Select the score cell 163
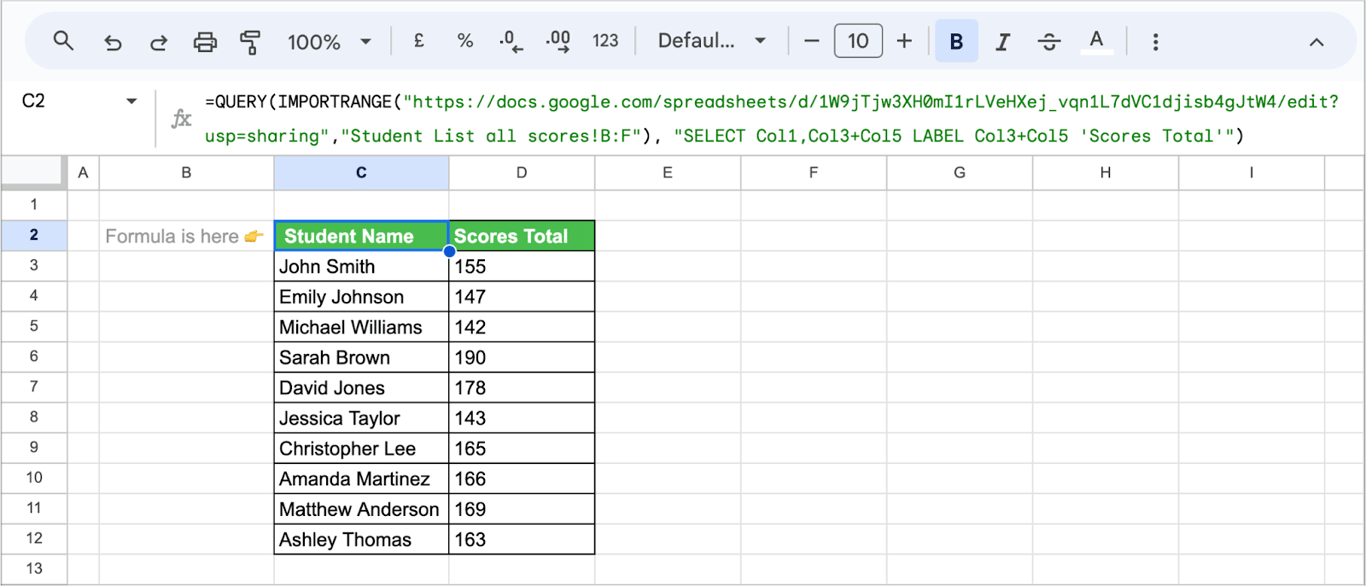The height and width of the screenshot is (586, 1366). tap(521, 539)
